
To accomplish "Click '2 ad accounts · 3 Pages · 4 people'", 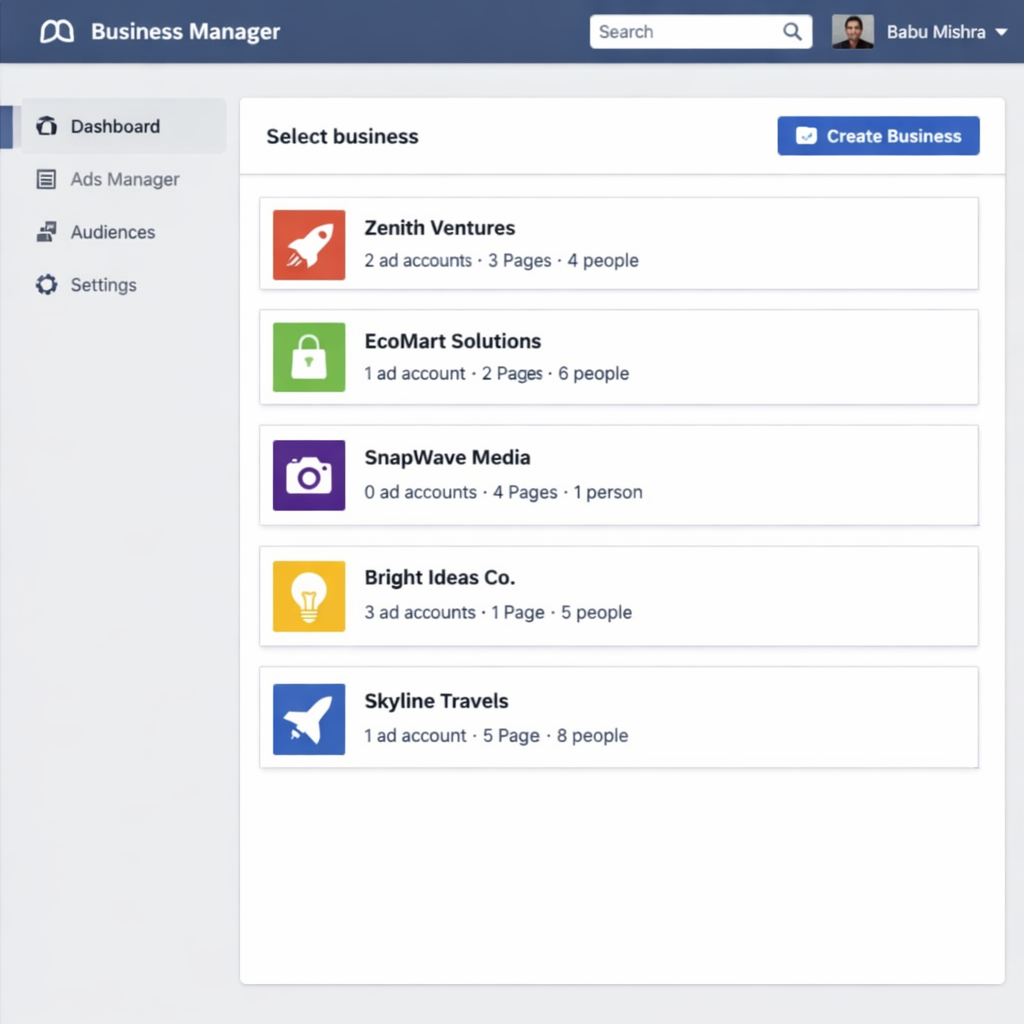I will tap(501, 261).
